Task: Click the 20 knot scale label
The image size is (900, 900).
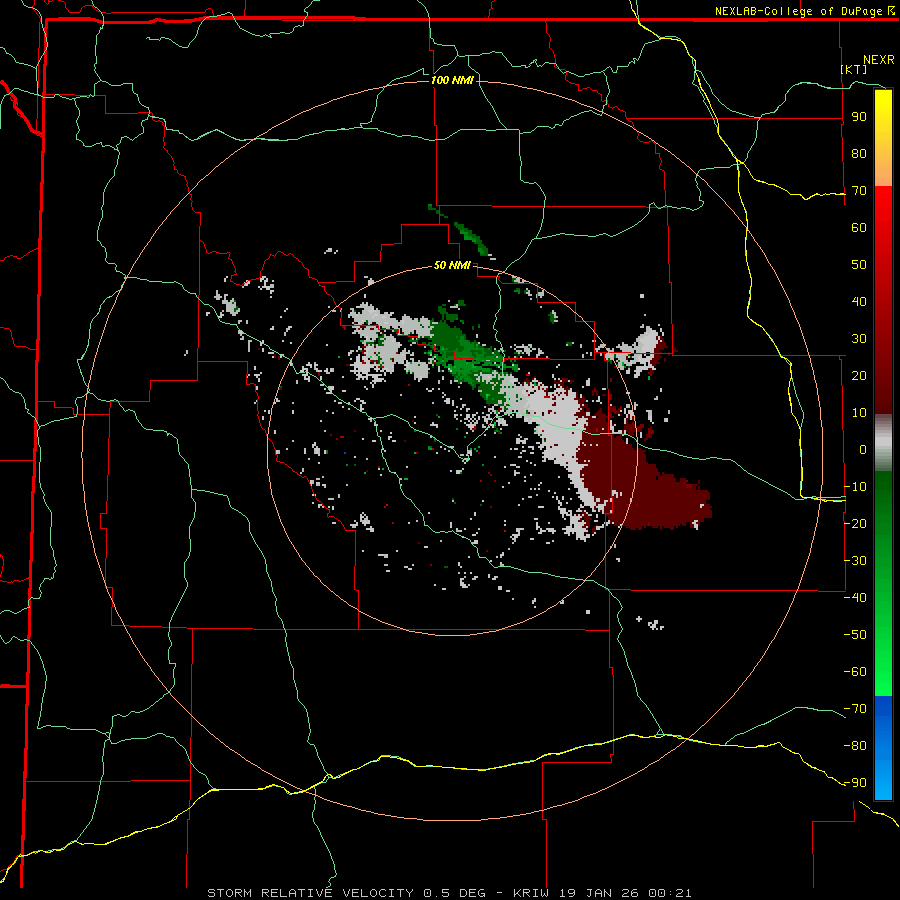Action: click(859, 375)
